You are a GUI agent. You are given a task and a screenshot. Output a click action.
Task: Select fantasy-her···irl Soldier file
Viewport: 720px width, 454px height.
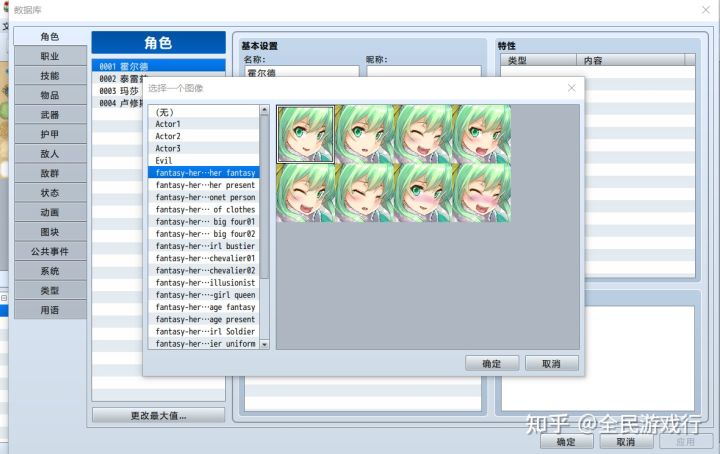(x=204, y=331)
